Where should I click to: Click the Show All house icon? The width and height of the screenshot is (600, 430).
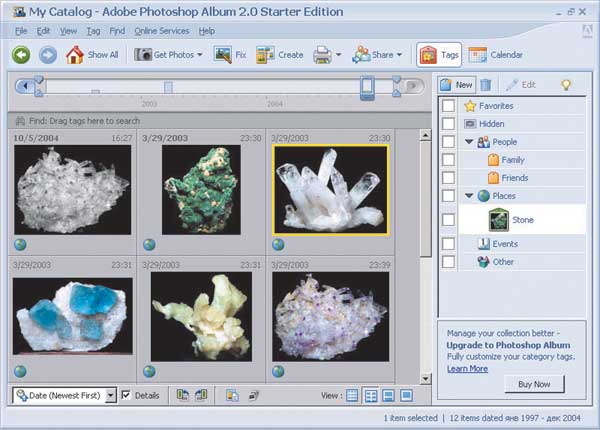(x=75, y=55)
